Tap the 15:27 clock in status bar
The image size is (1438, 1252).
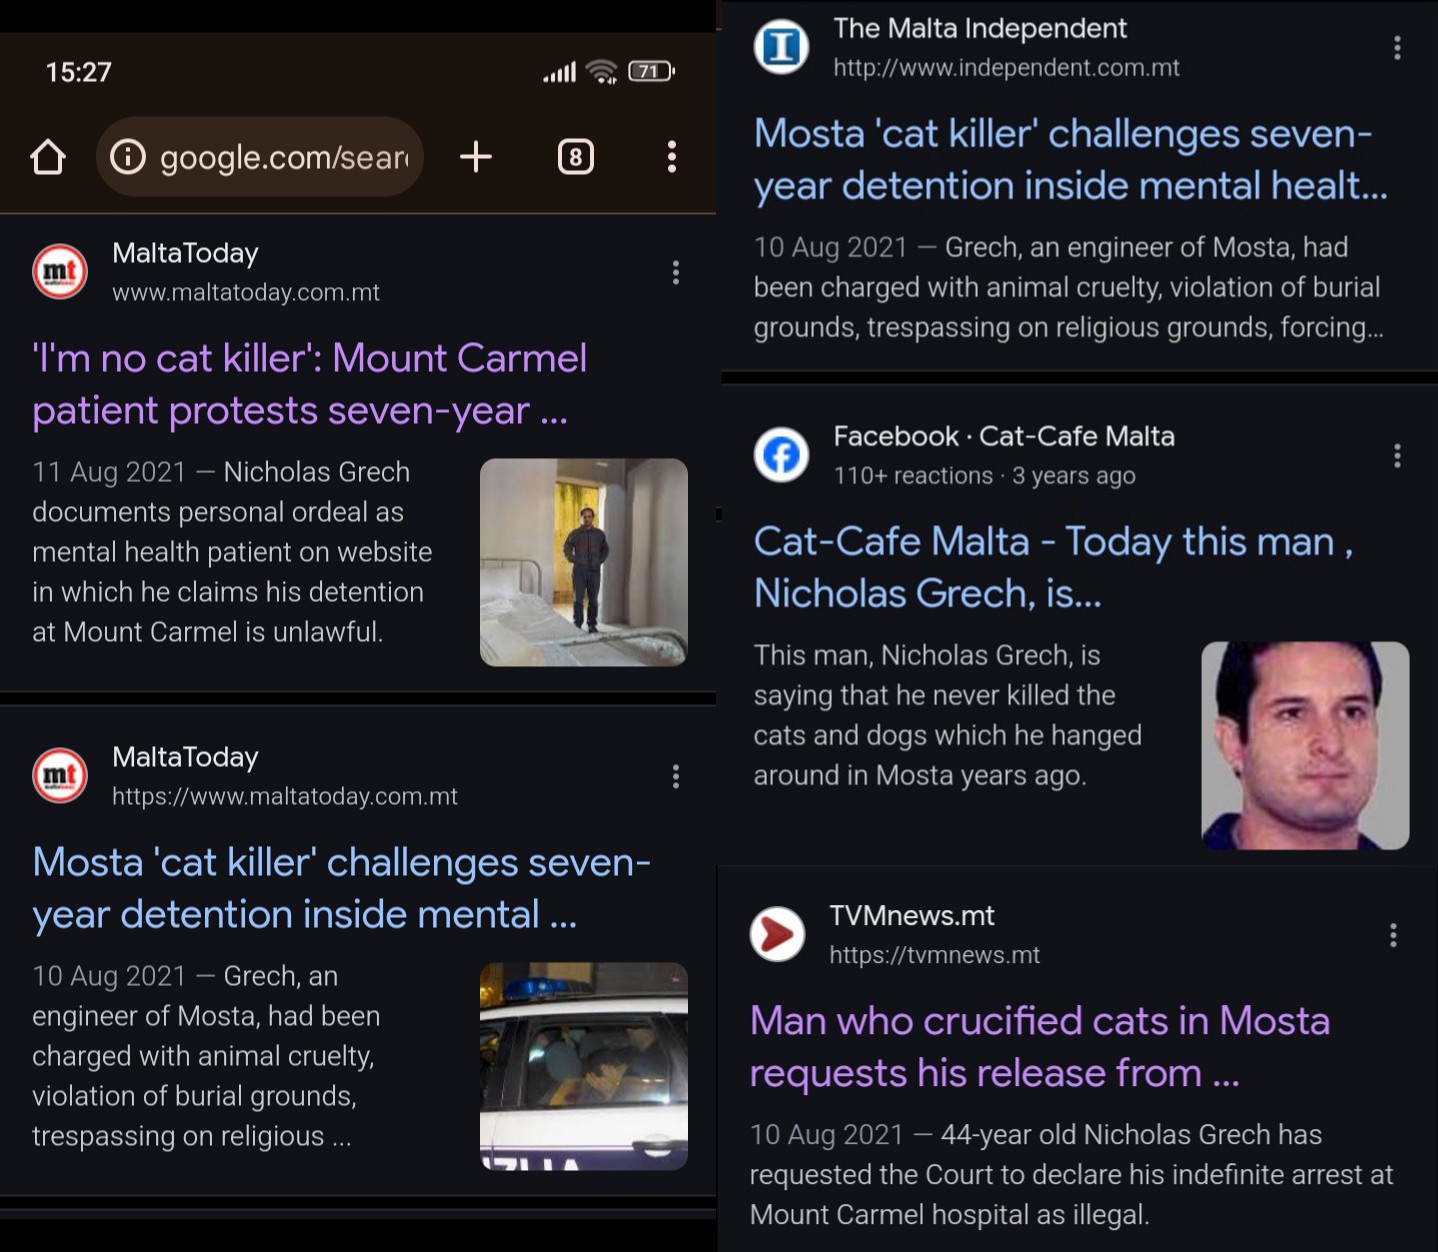tap(78, 72)
